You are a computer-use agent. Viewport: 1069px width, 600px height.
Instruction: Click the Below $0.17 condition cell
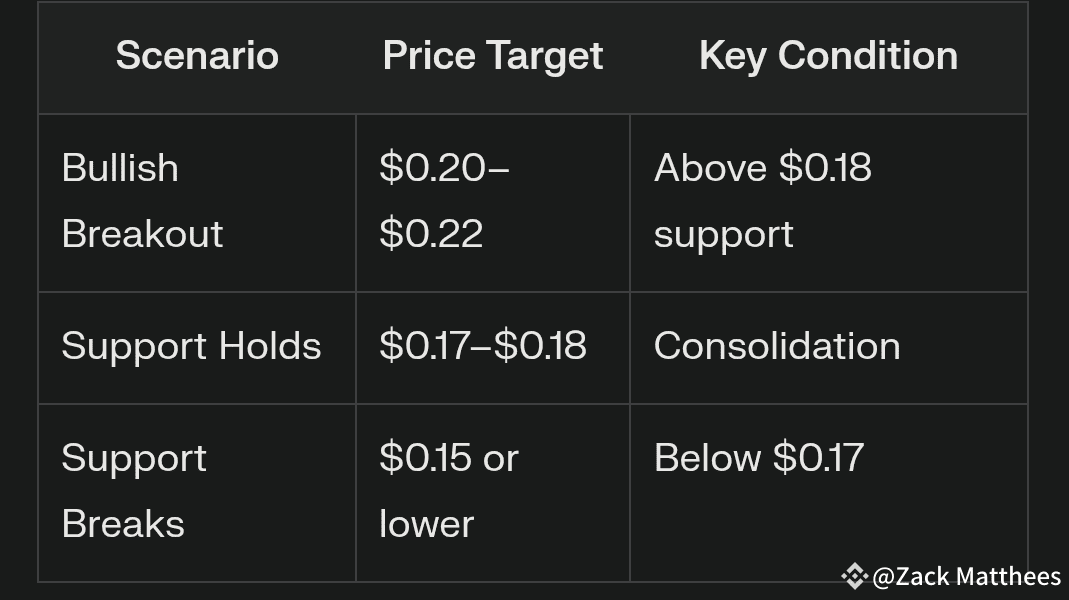(758, 459)
